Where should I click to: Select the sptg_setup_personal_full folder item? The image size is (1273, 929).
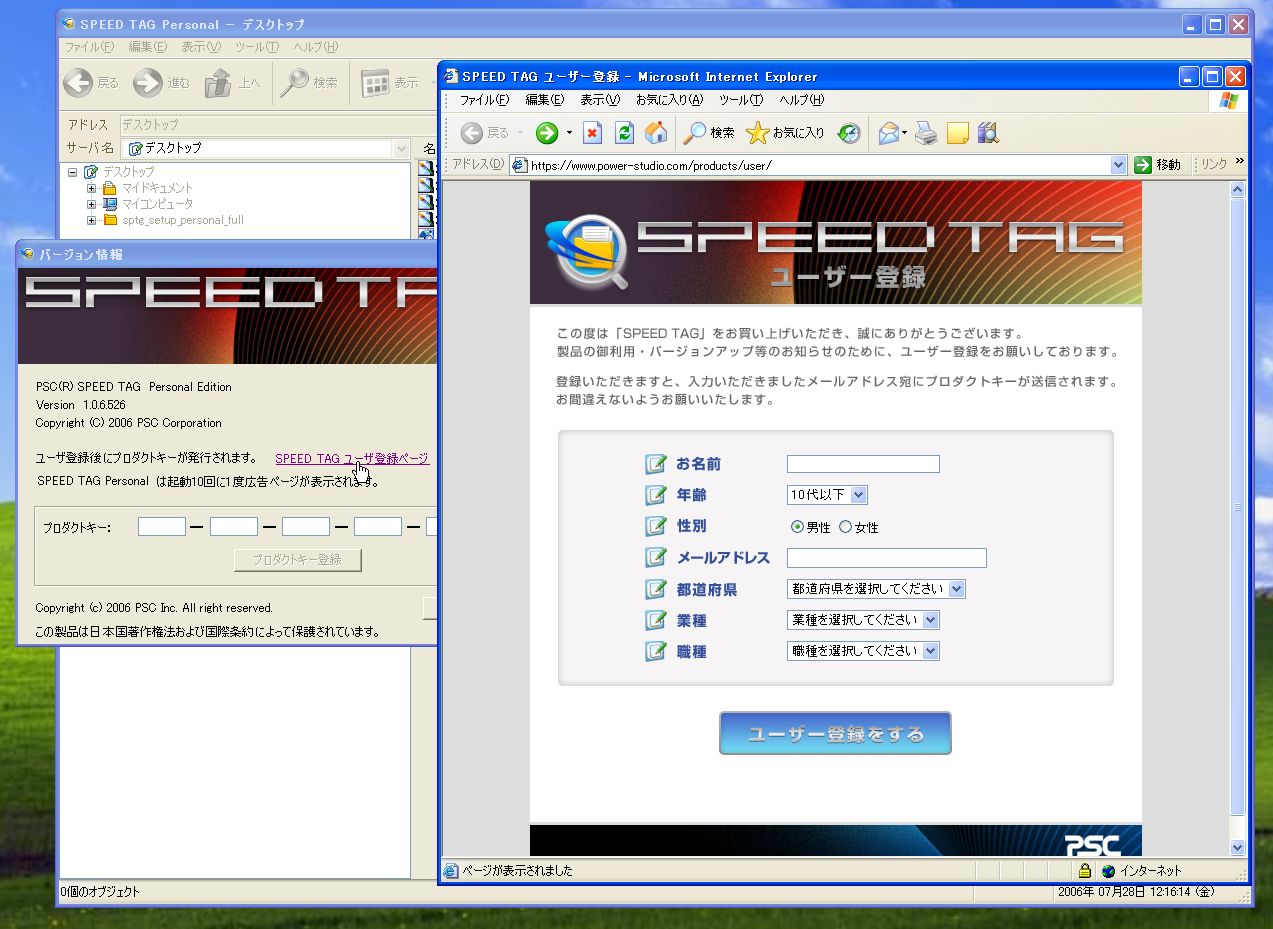click(x=182, y=220)
